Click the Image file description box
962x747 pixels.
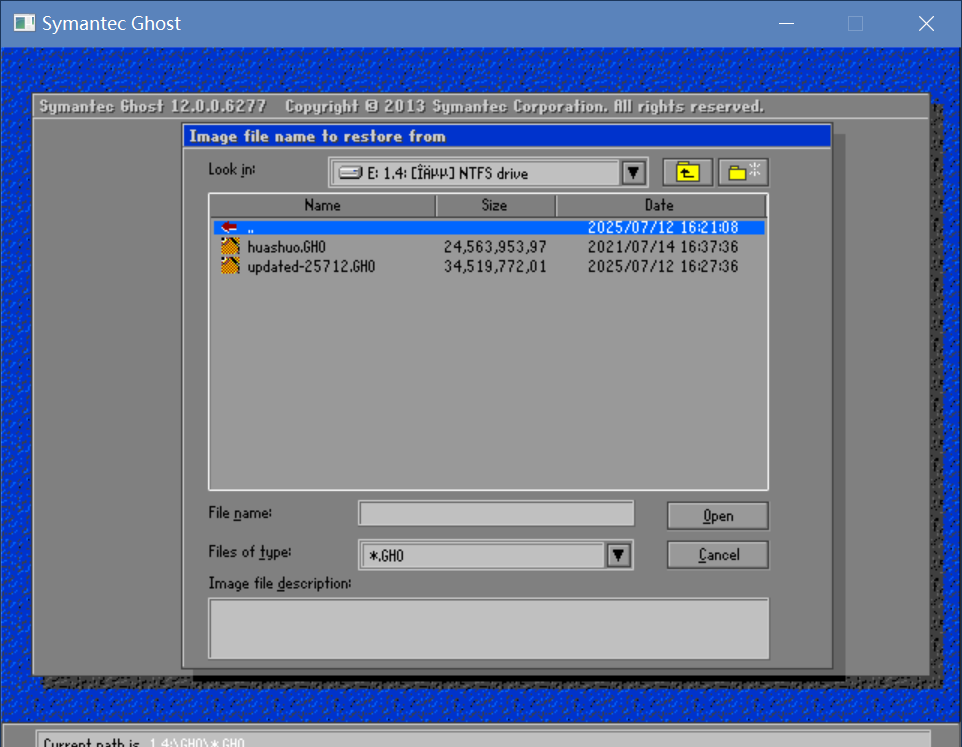click(x=488, y=629)
